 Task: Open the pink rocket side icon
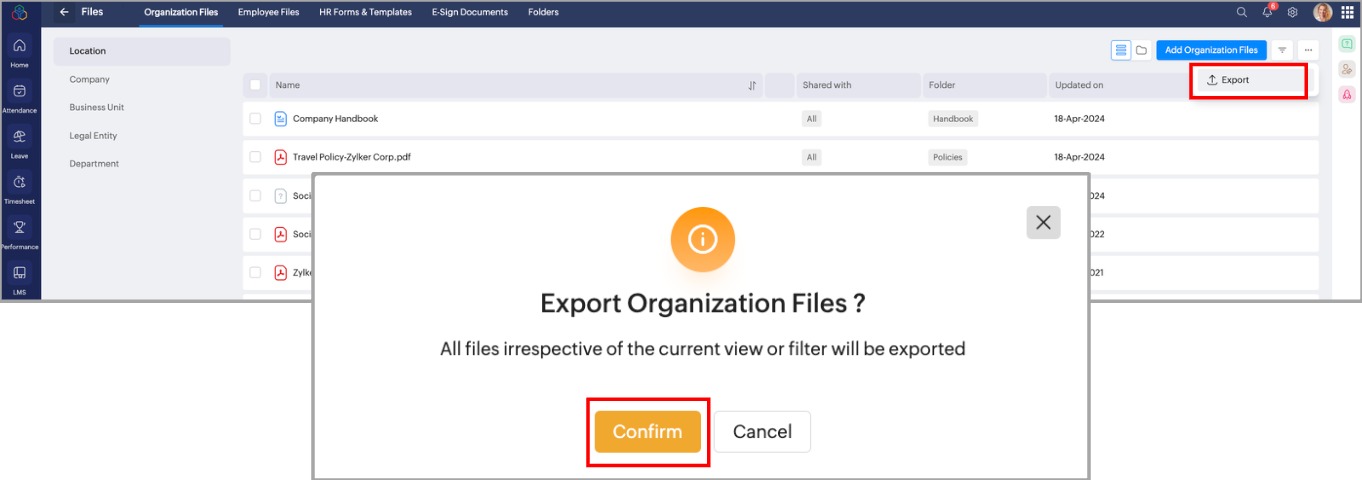(1347, 95)
